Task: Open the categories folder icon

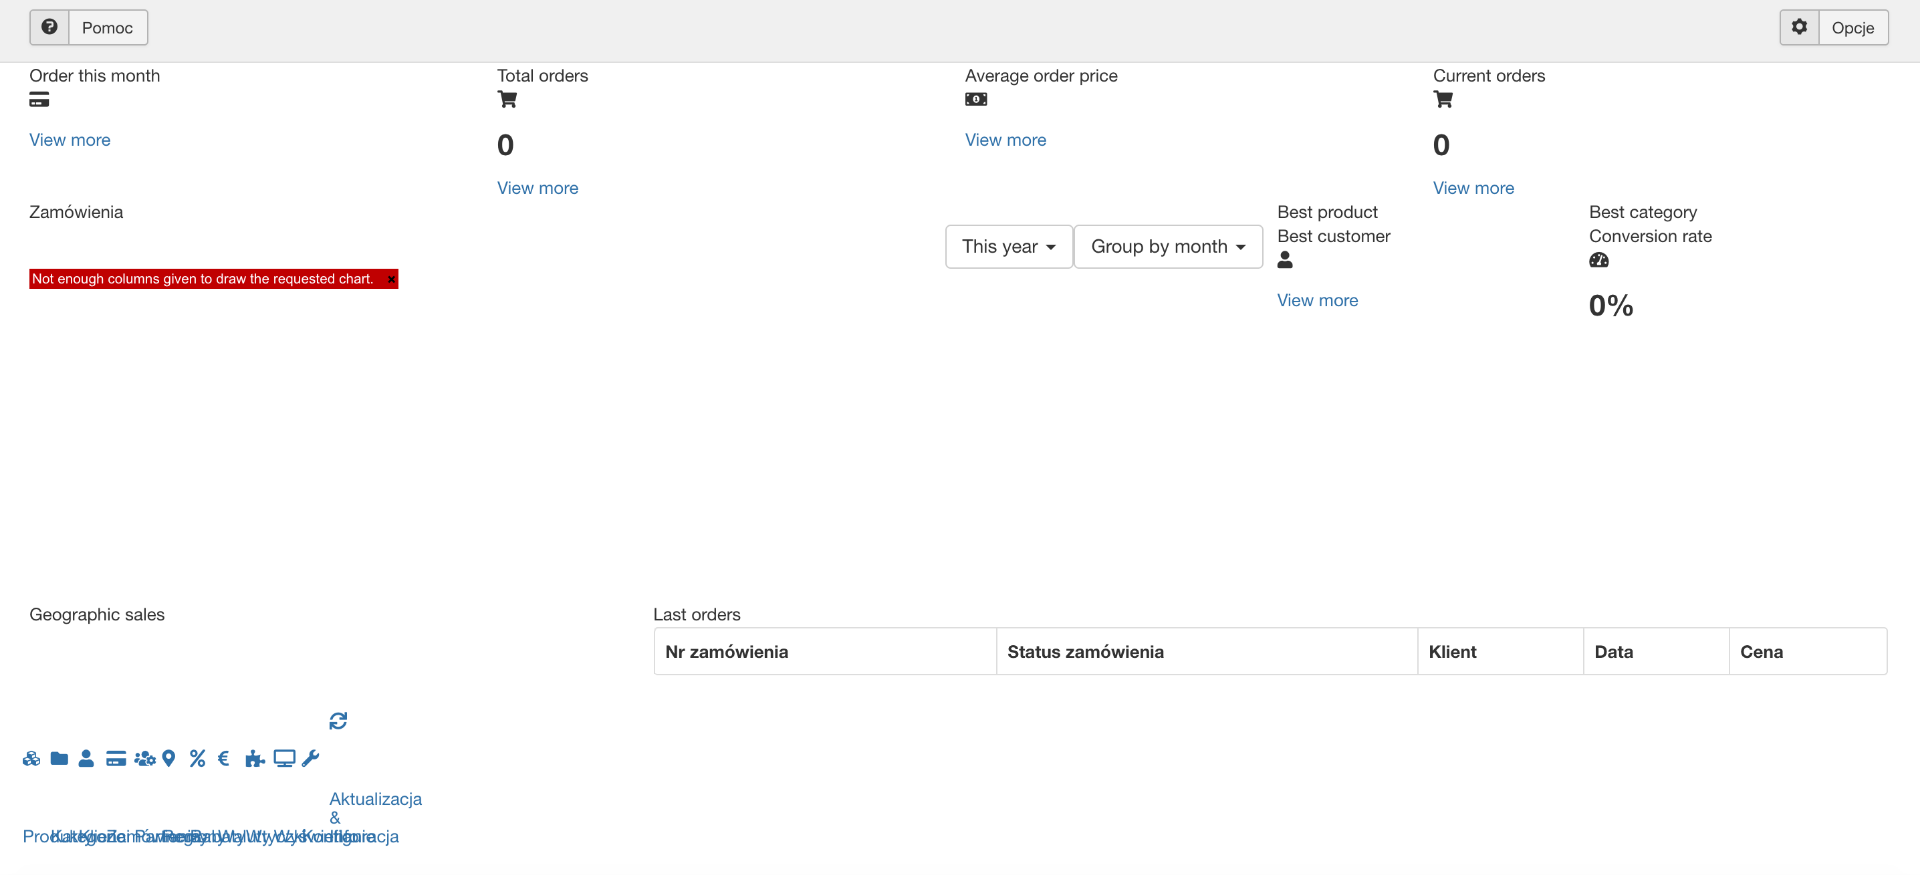Action: pos(59,759)
